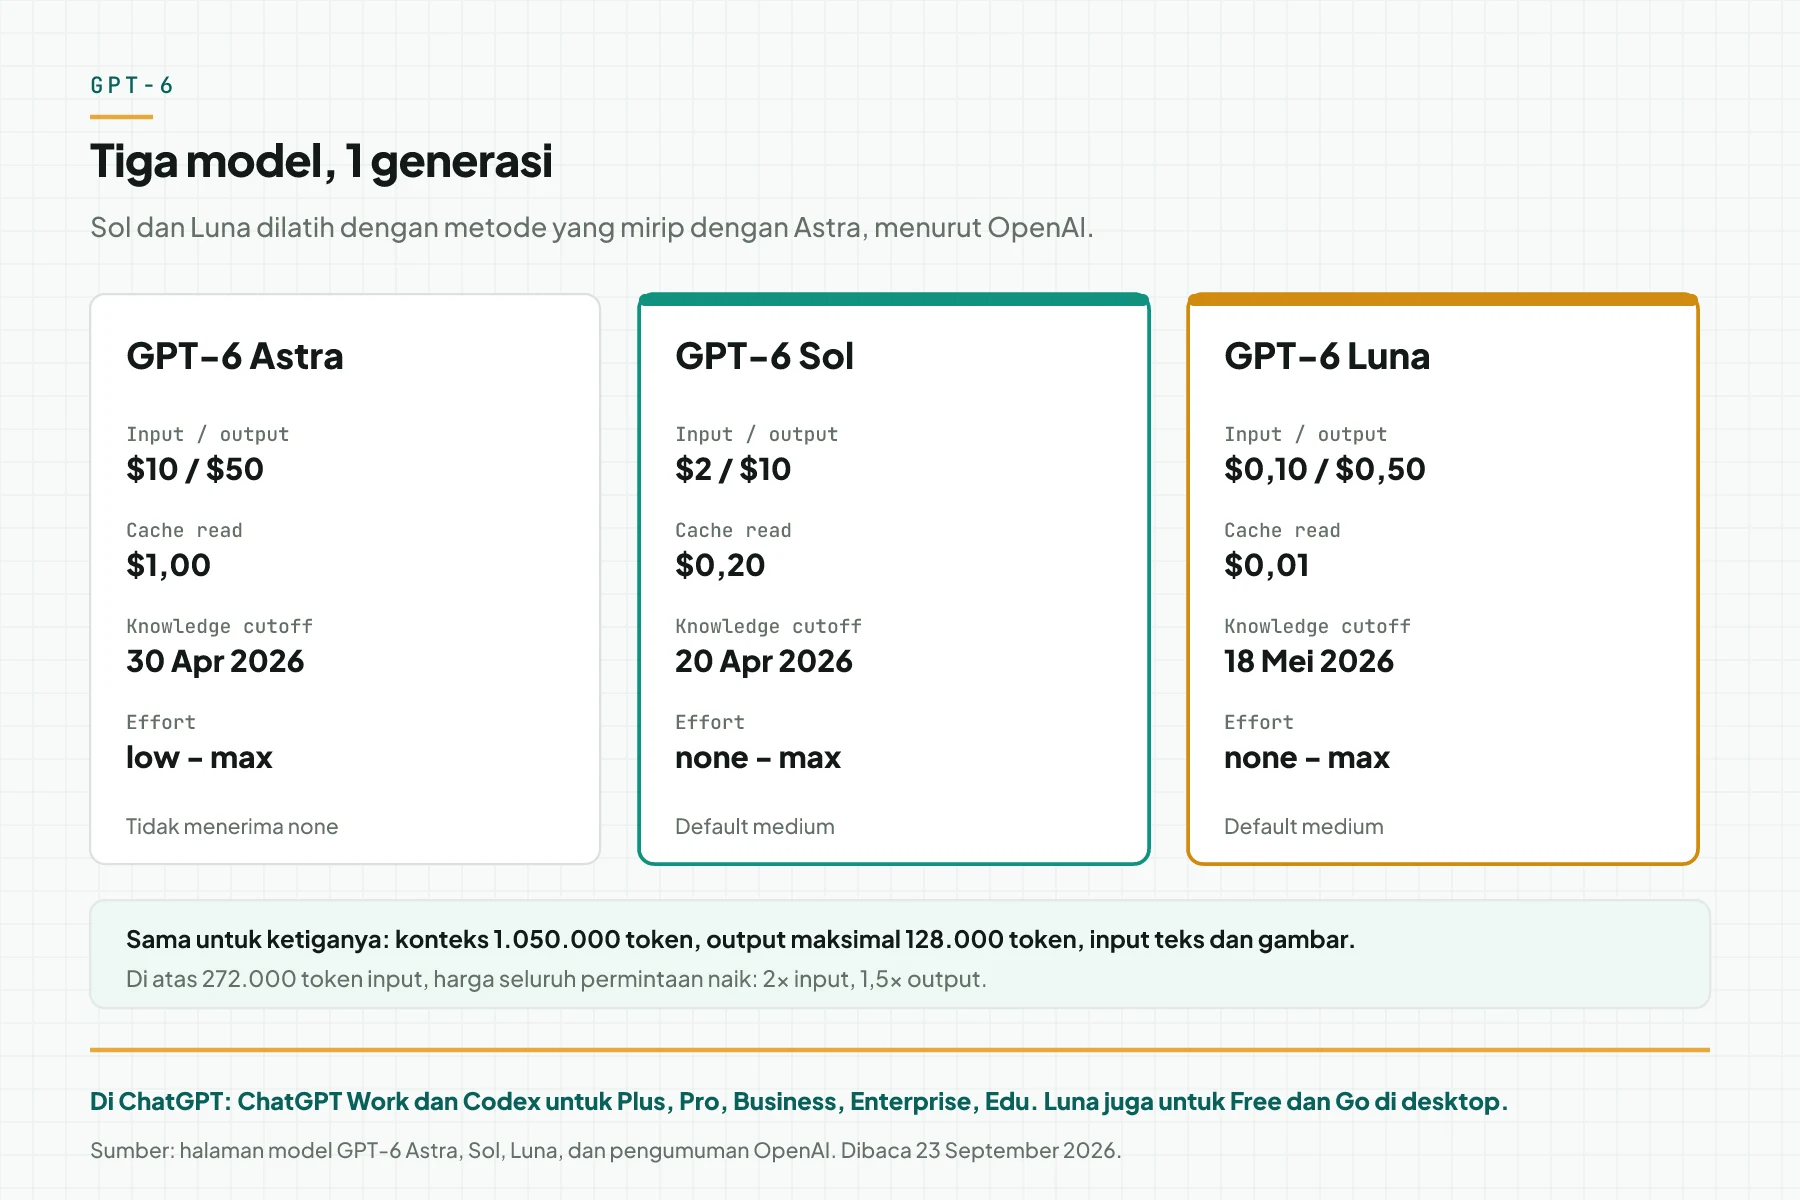Click the Effort label in Astra card
Viewport: 1800px width, 1200px height.
tap(161, 722)
